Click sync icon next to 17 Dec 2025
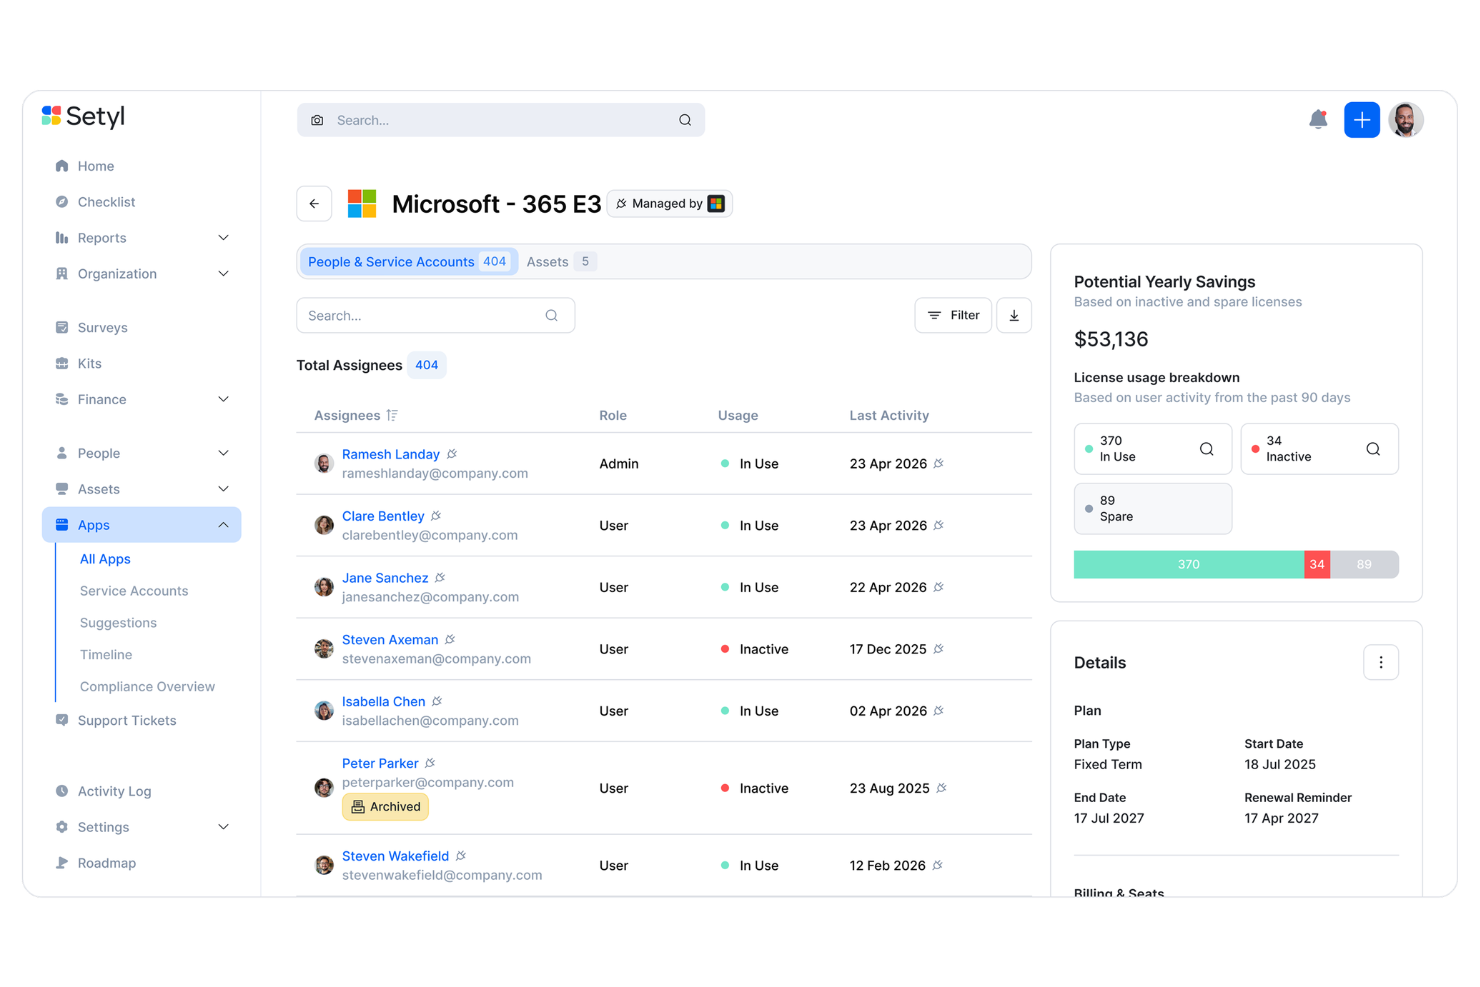 point(939,649)
